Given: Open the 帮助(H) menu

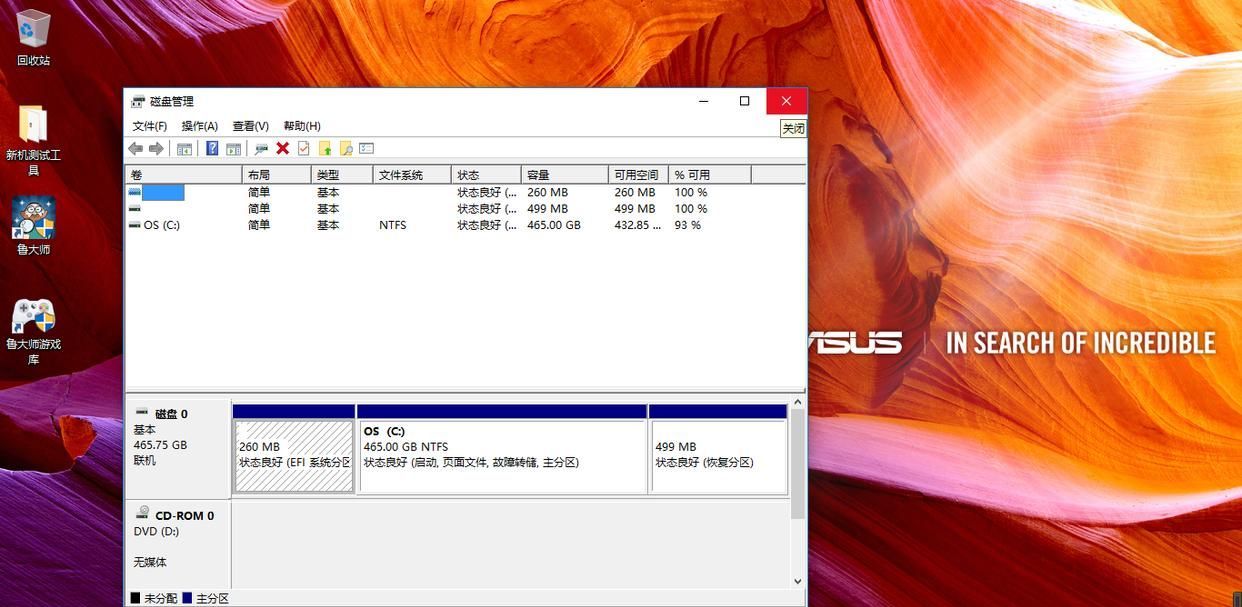Looking at the screenshot, I should pyautogui.click(x=302, y=126).
